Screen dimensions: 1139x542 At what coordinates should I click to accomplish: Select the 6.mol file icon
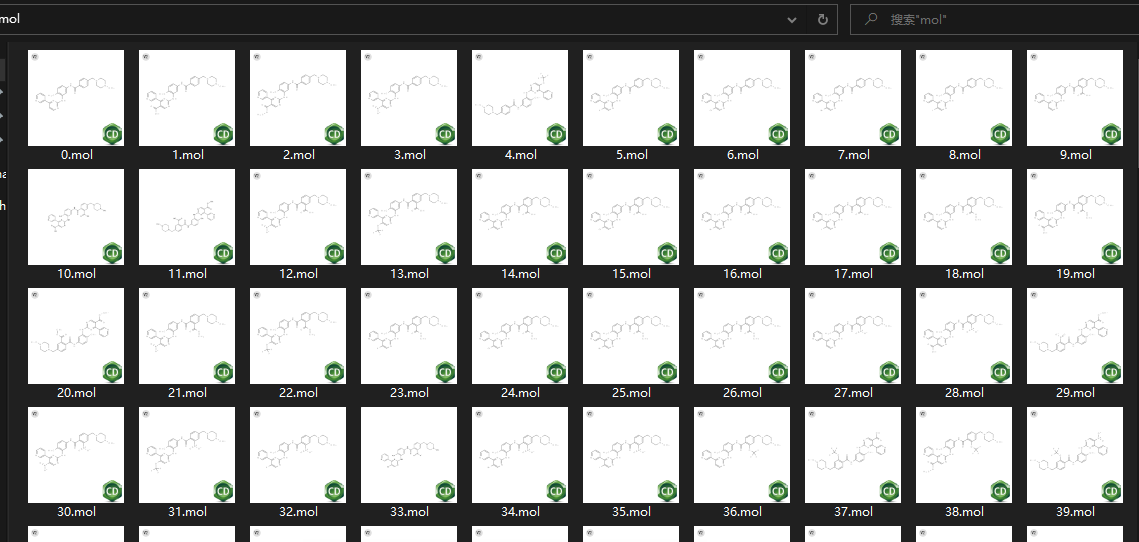pyautogui.click(x=742, y=97)
